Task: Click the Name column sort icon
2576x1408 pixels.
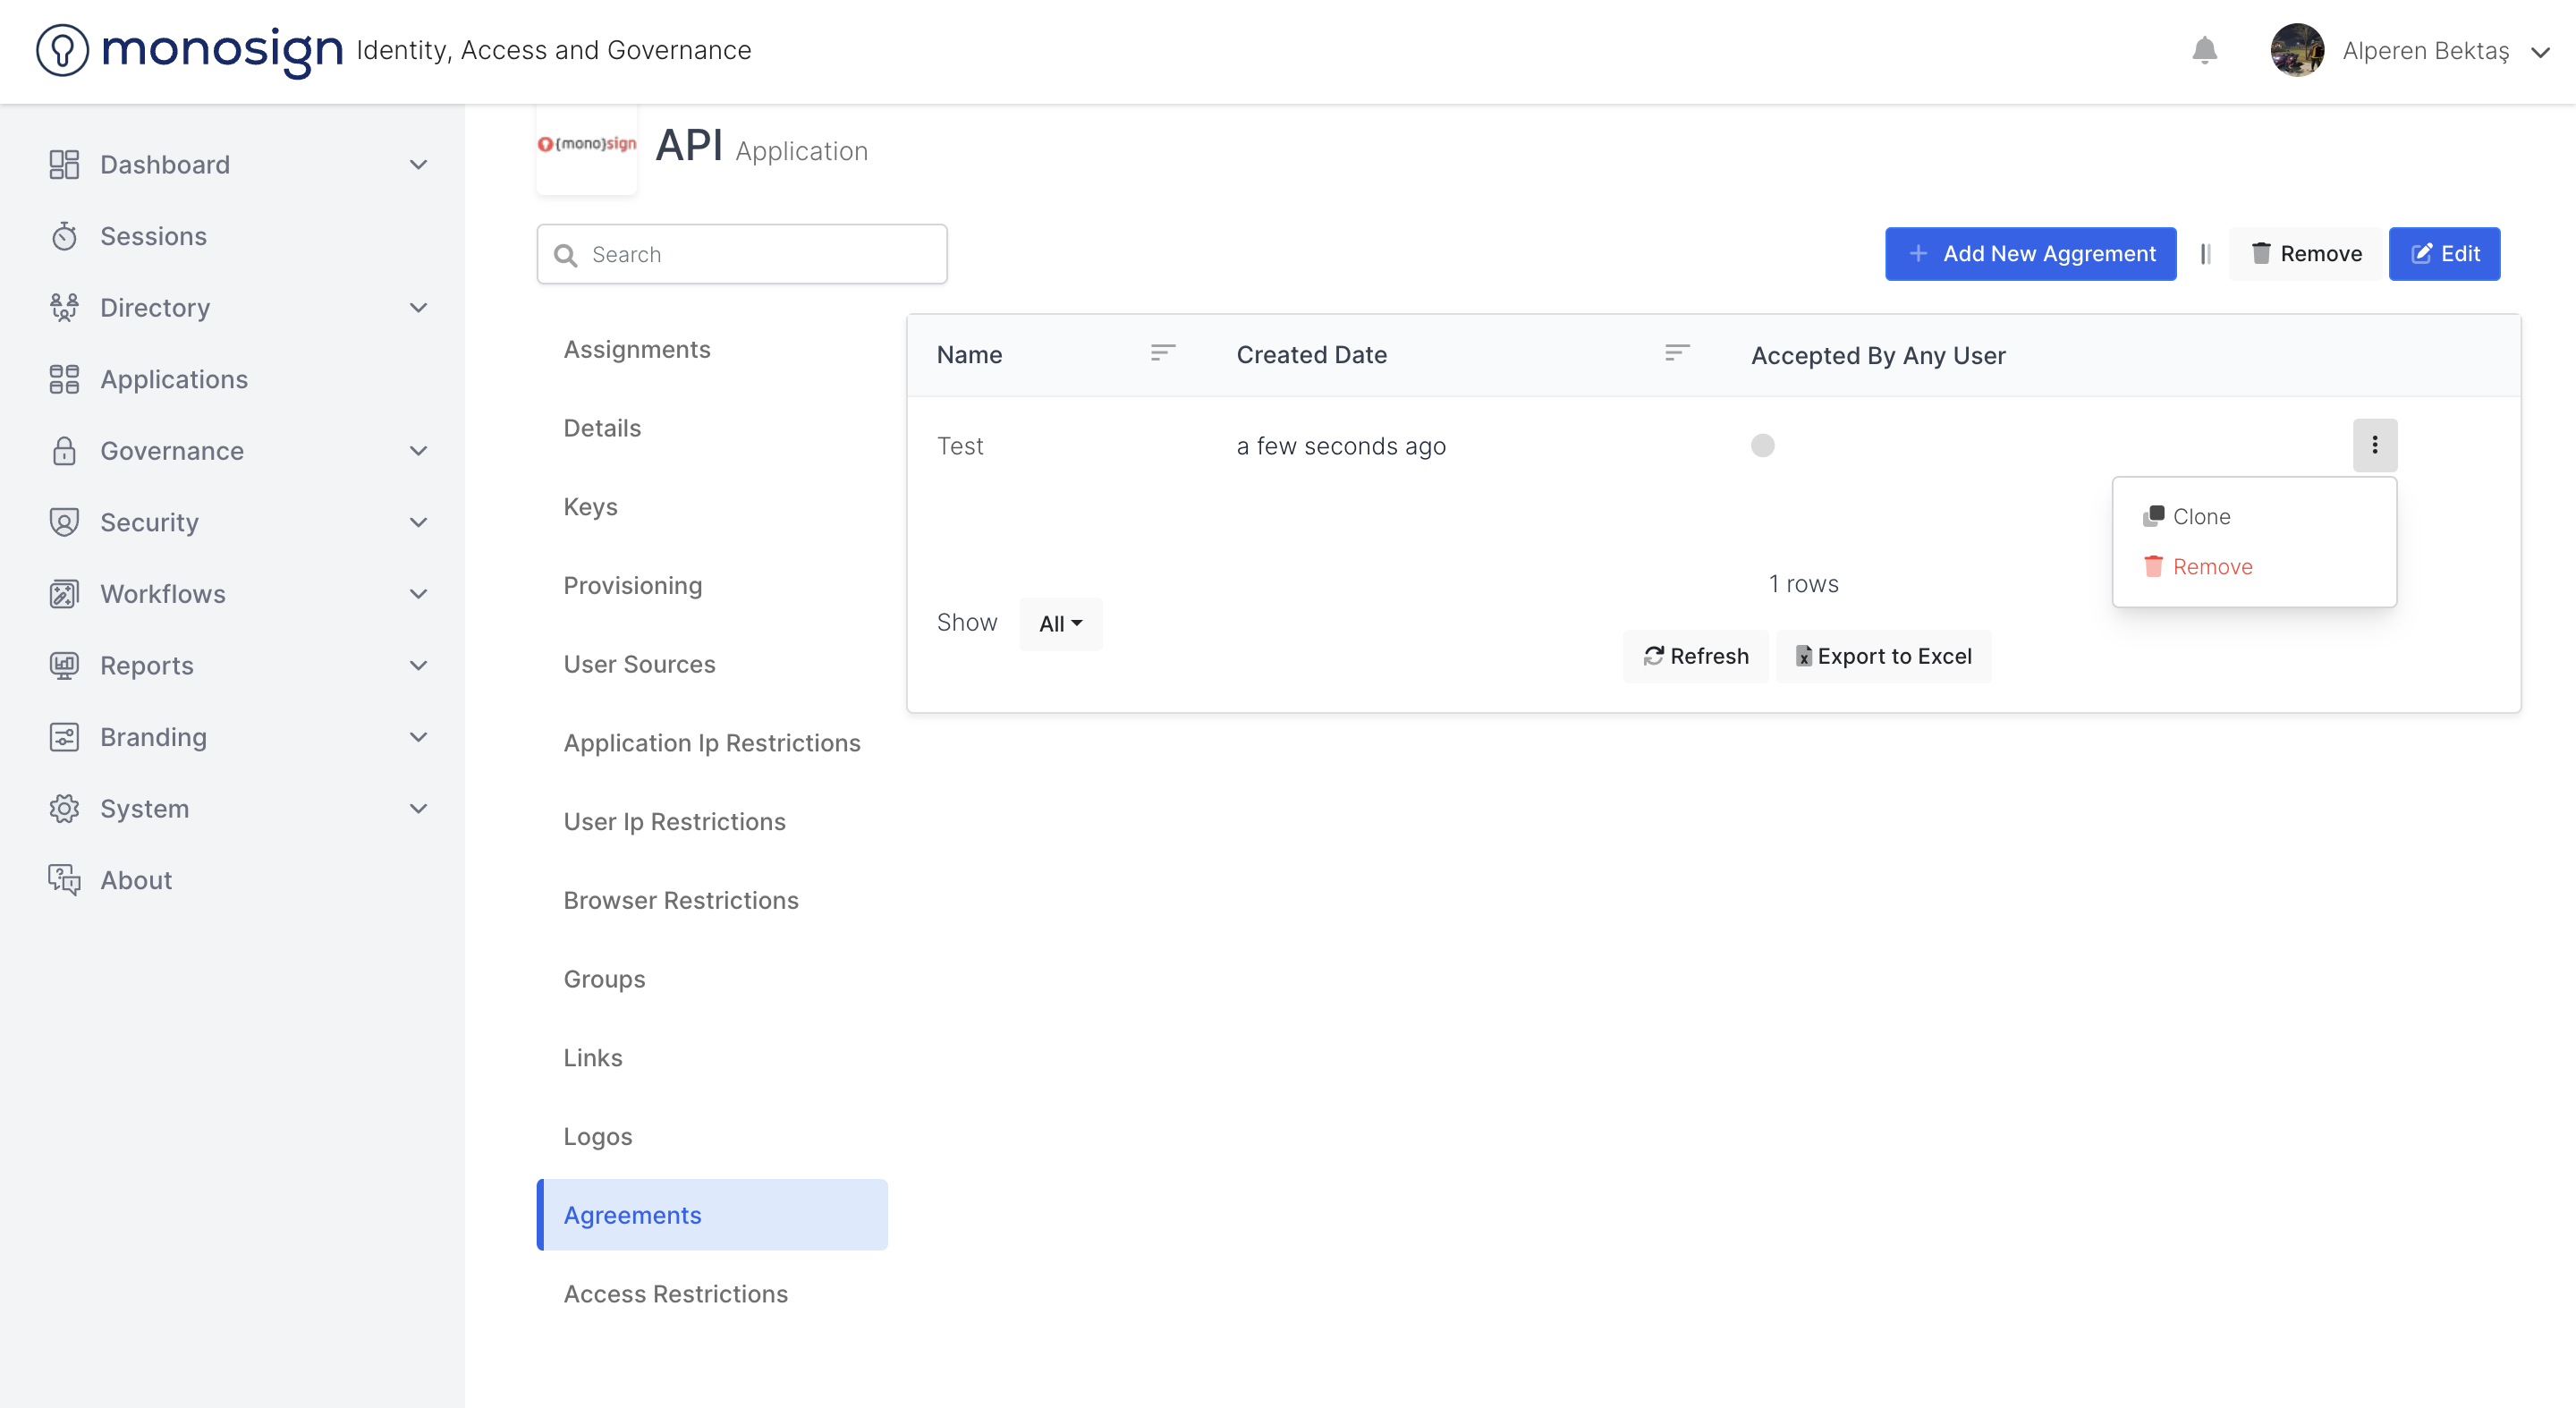Action: 1162,353
